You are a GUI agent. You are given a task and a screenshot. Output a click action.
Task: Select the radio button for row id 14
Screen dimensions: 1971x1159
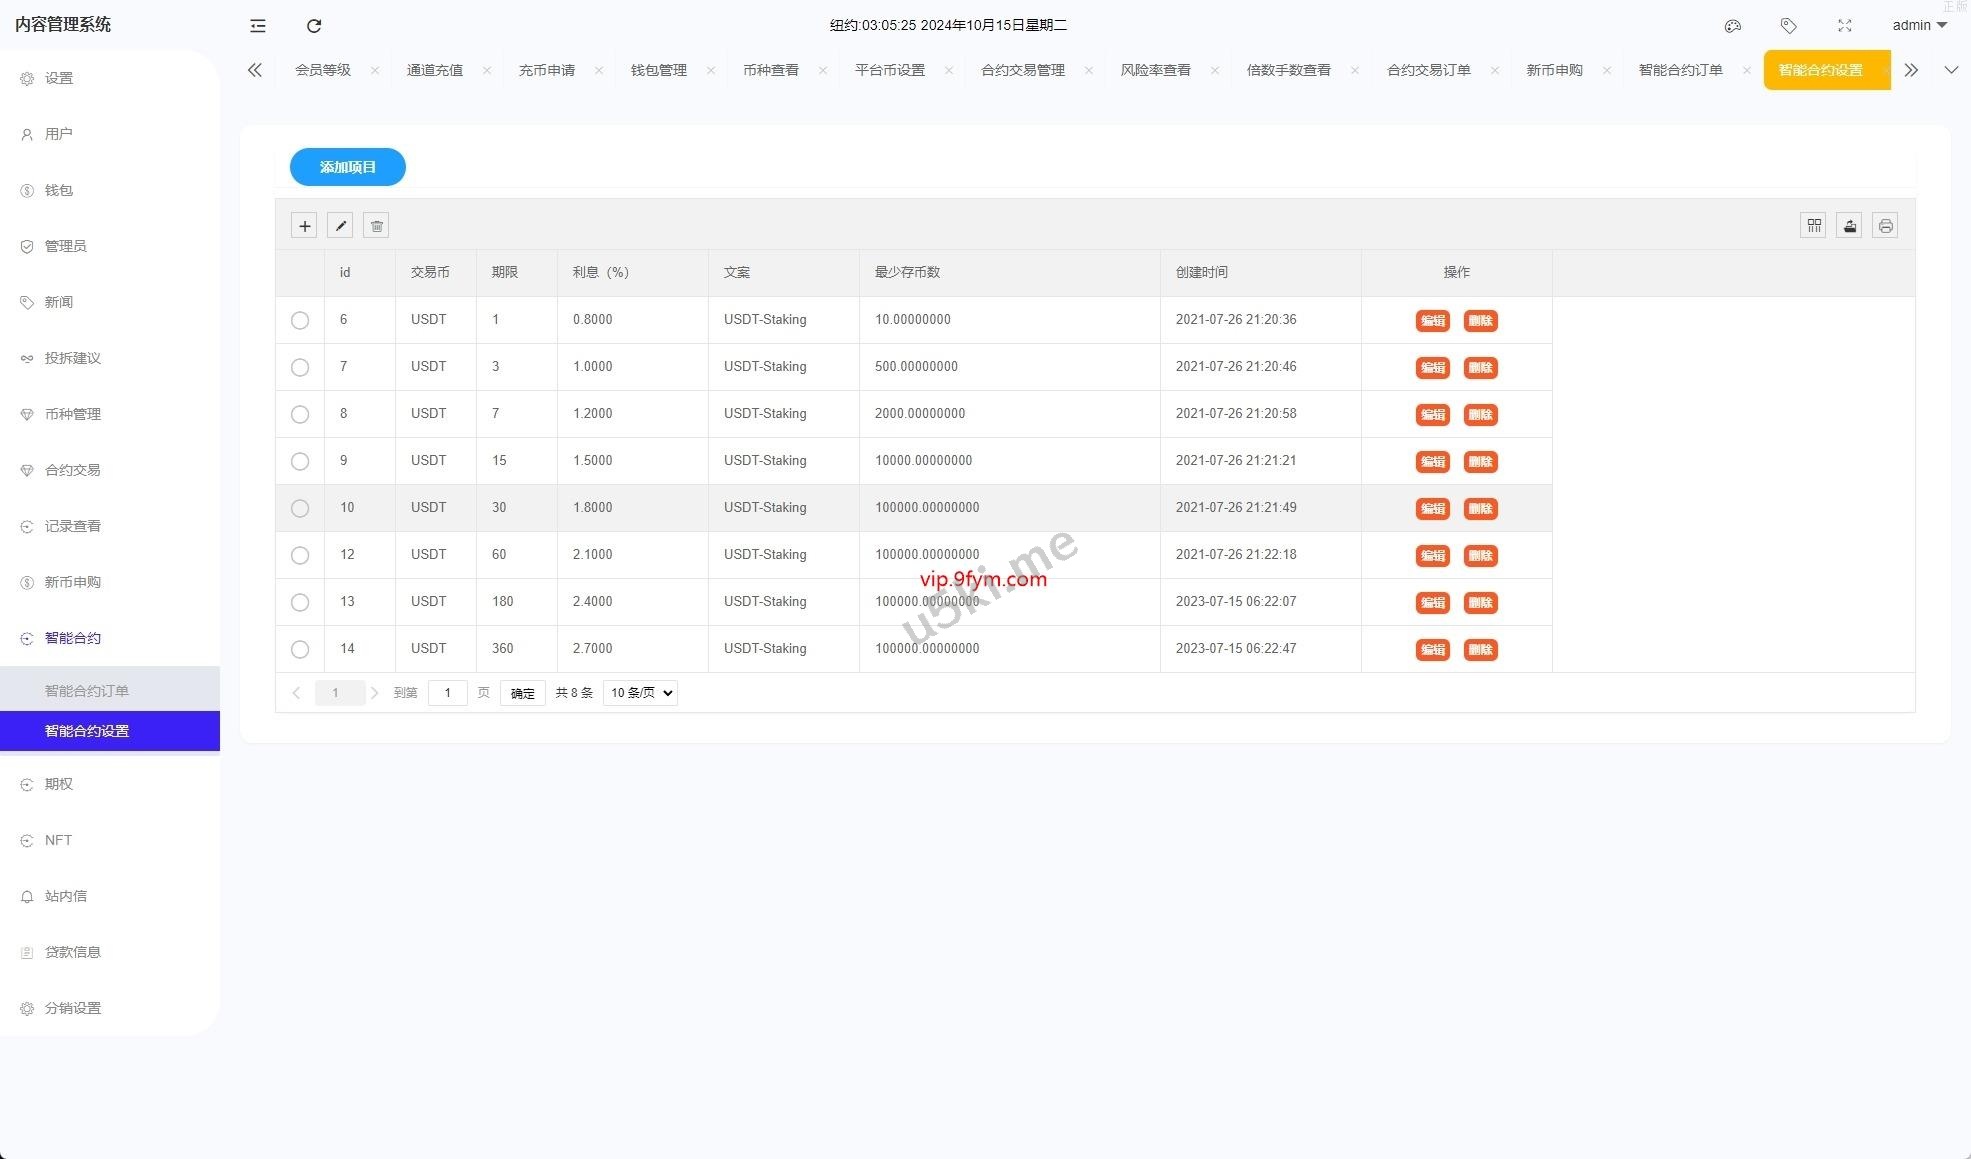[300, 649]
